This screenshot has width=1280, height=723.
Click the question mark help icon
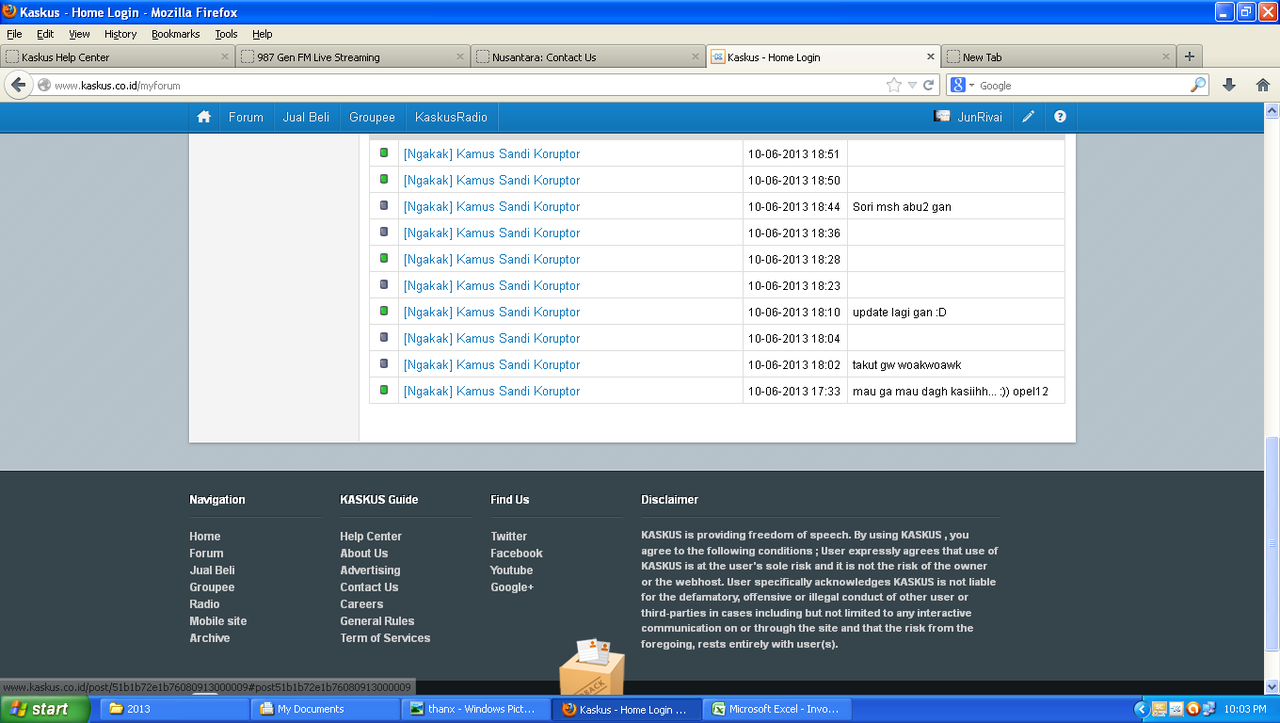(1060, 117)
